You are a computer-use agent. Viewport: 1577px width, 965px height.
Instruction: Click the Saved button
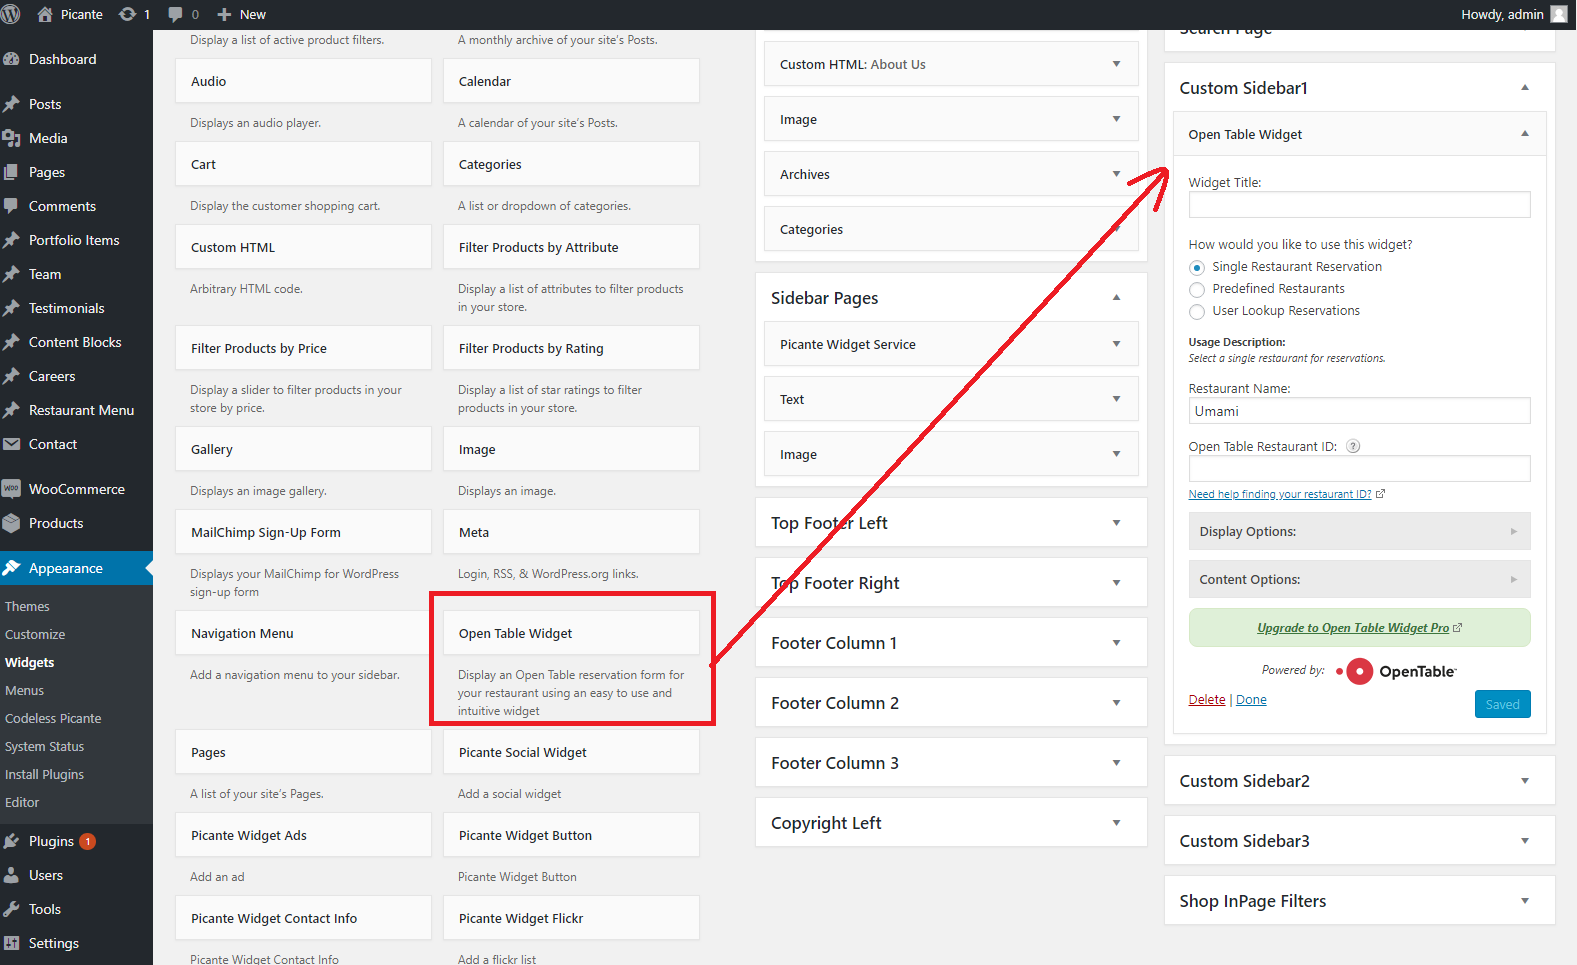point(1502,704)
